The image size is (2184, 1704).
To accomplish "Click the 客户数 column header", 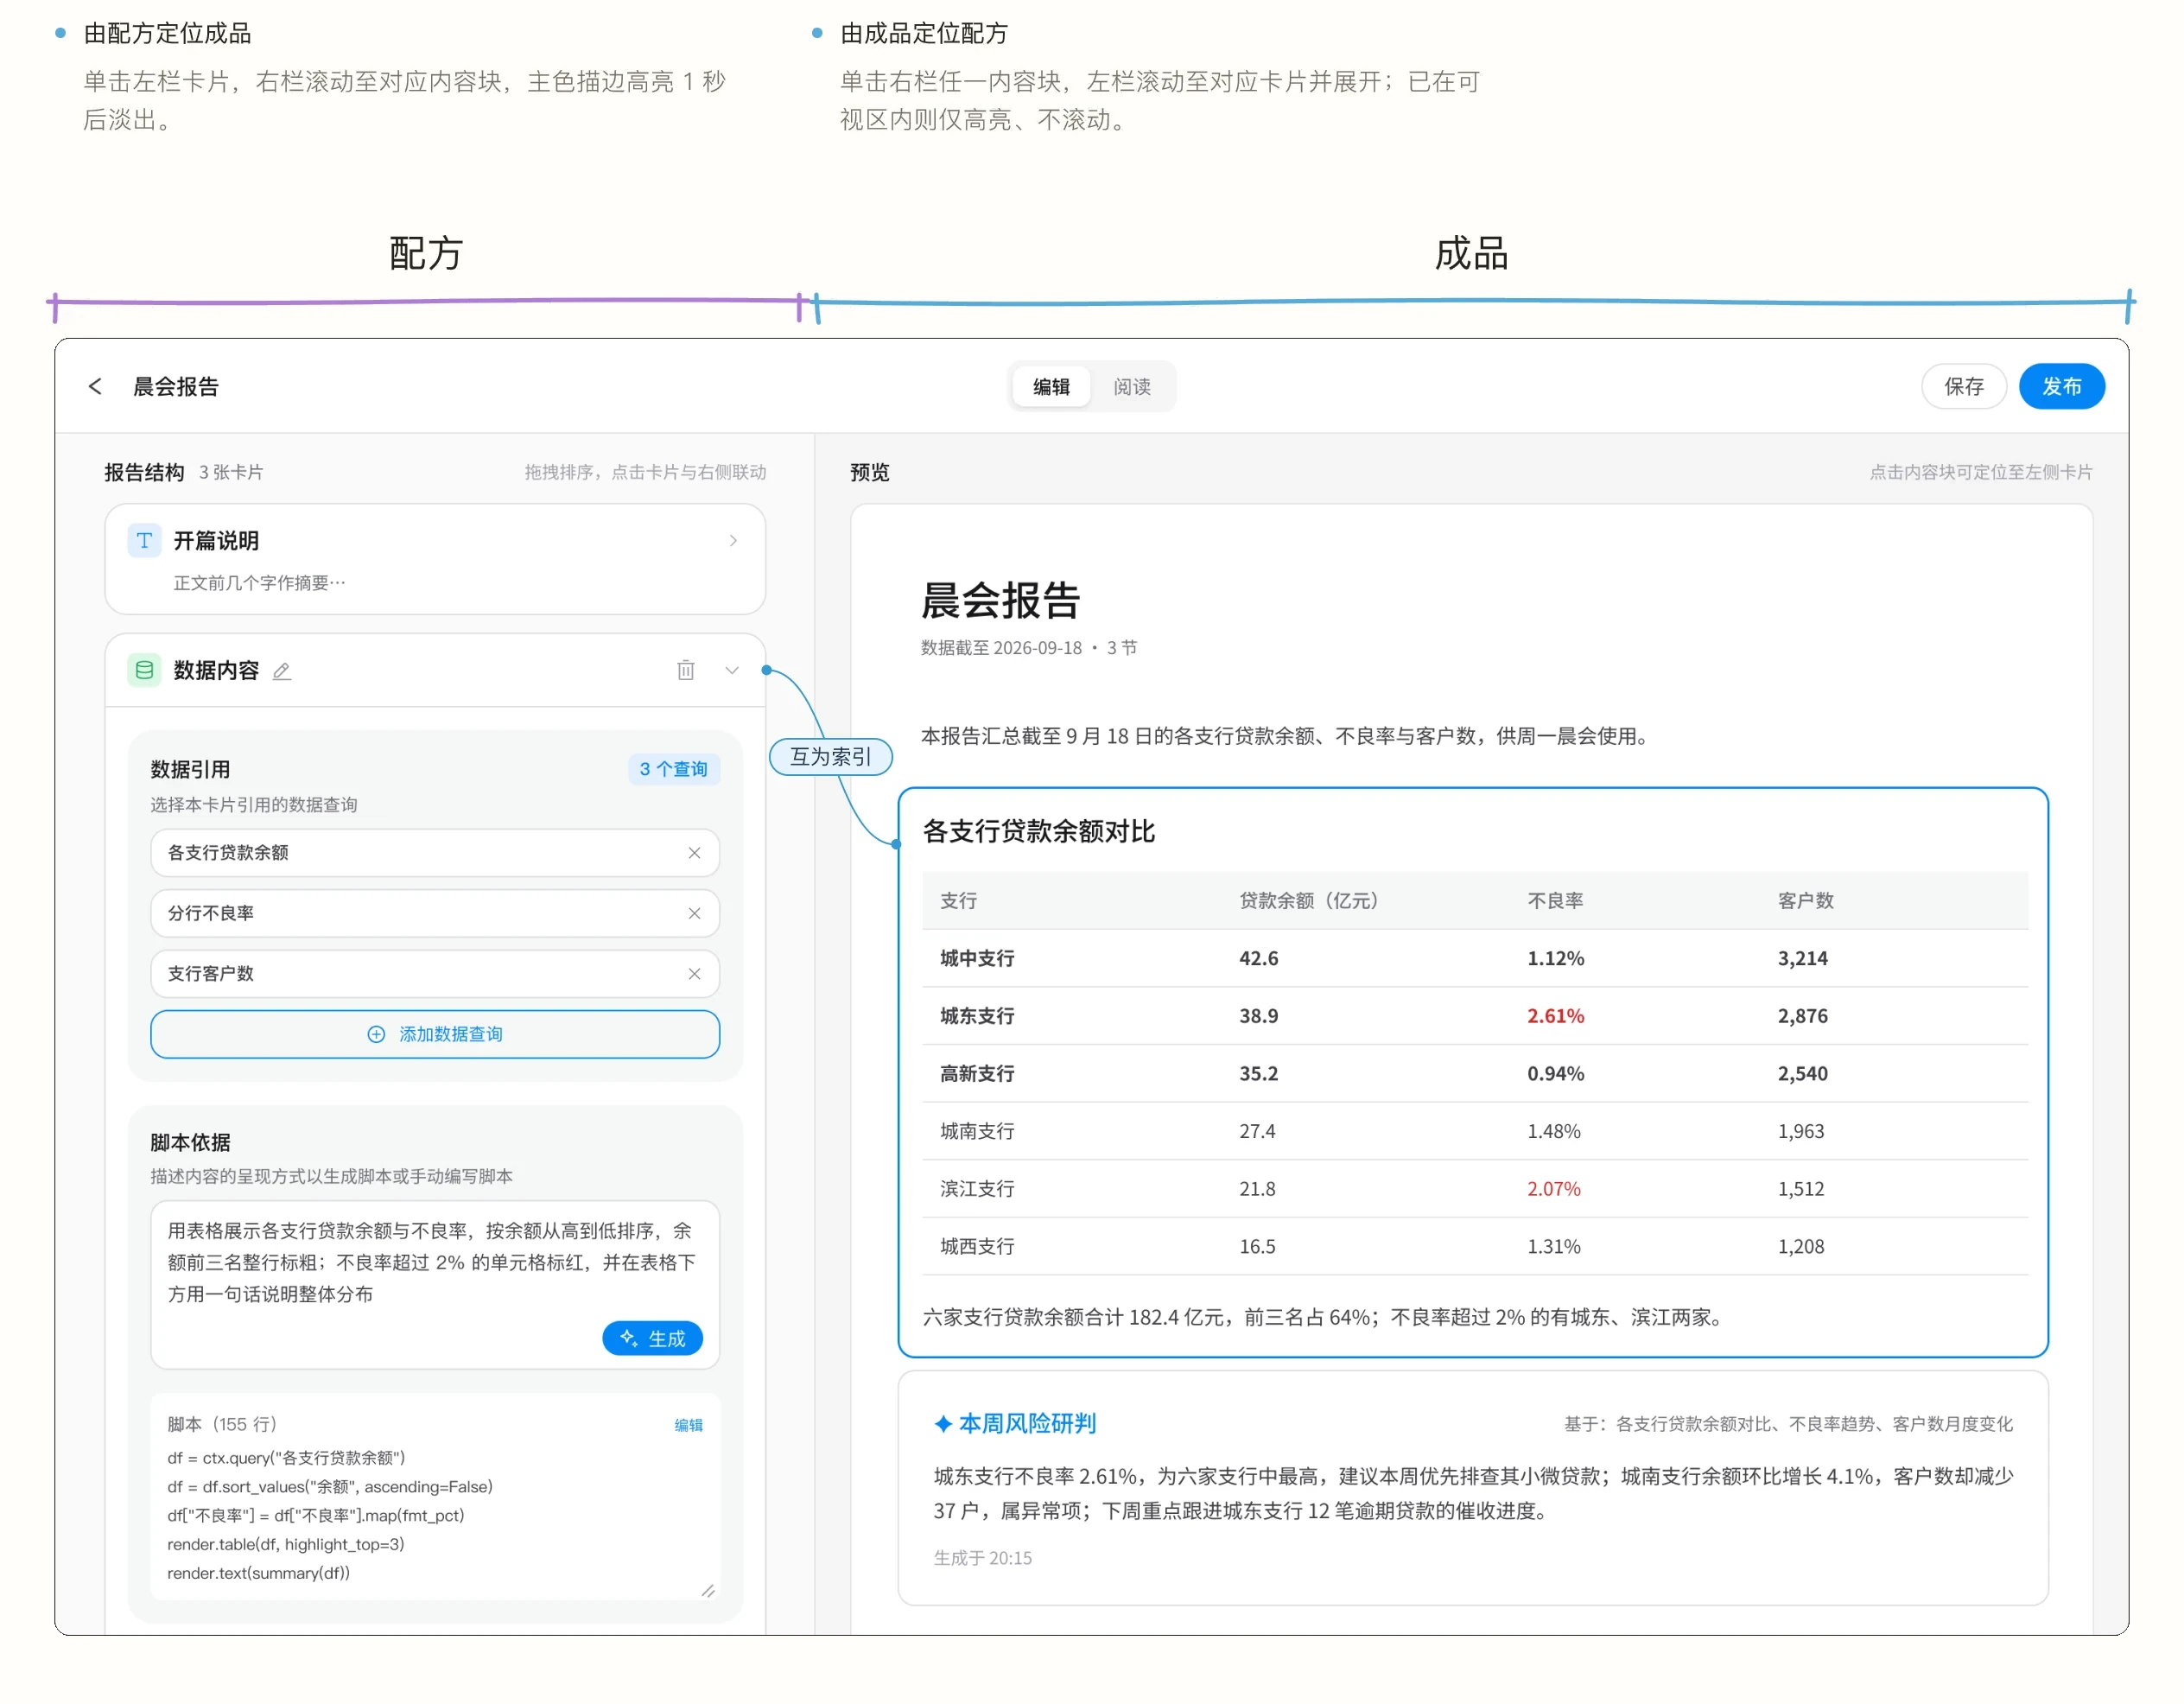I will tap(1805, 901).
